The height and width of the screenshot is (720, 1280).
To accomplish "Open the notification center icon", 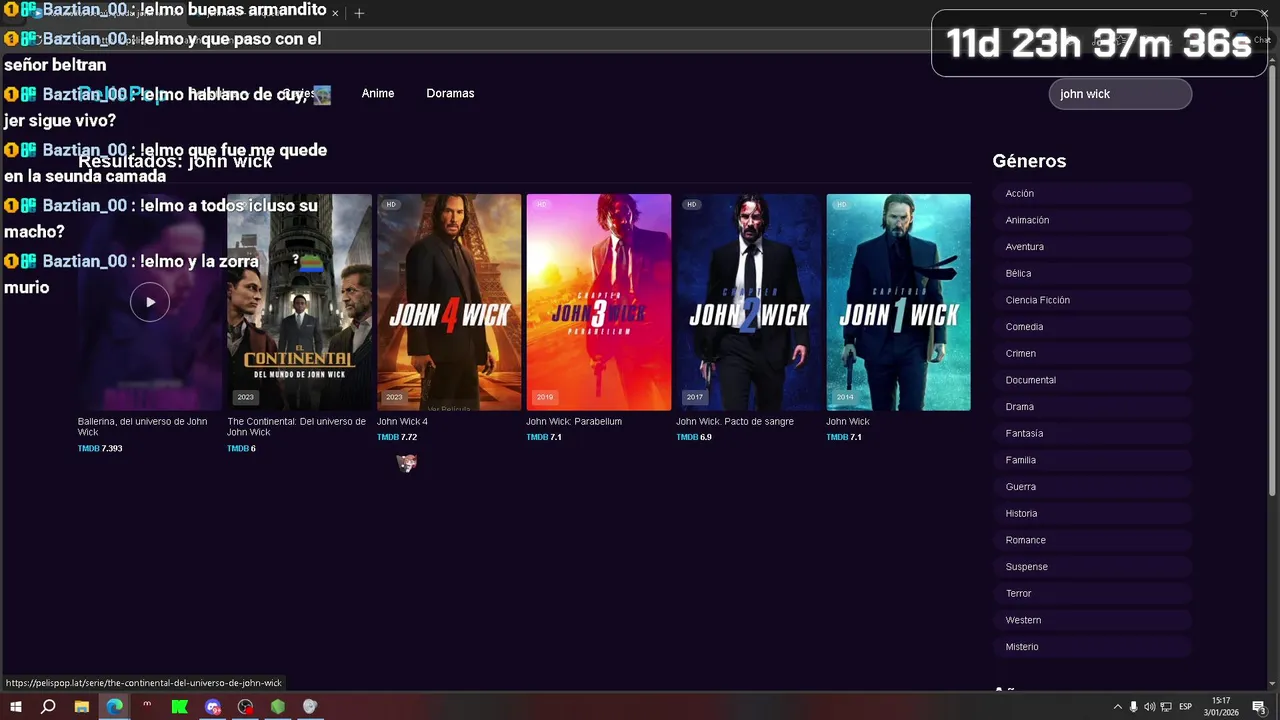I will point(1259,707).
